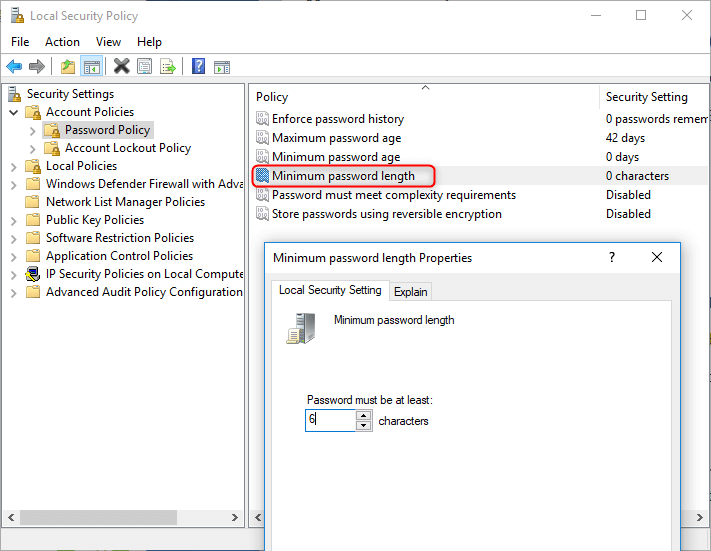The height and width of the screenshot is (551, 711).
Task: Click the Up One Level folder icon
Action: [x=67, y=67]
